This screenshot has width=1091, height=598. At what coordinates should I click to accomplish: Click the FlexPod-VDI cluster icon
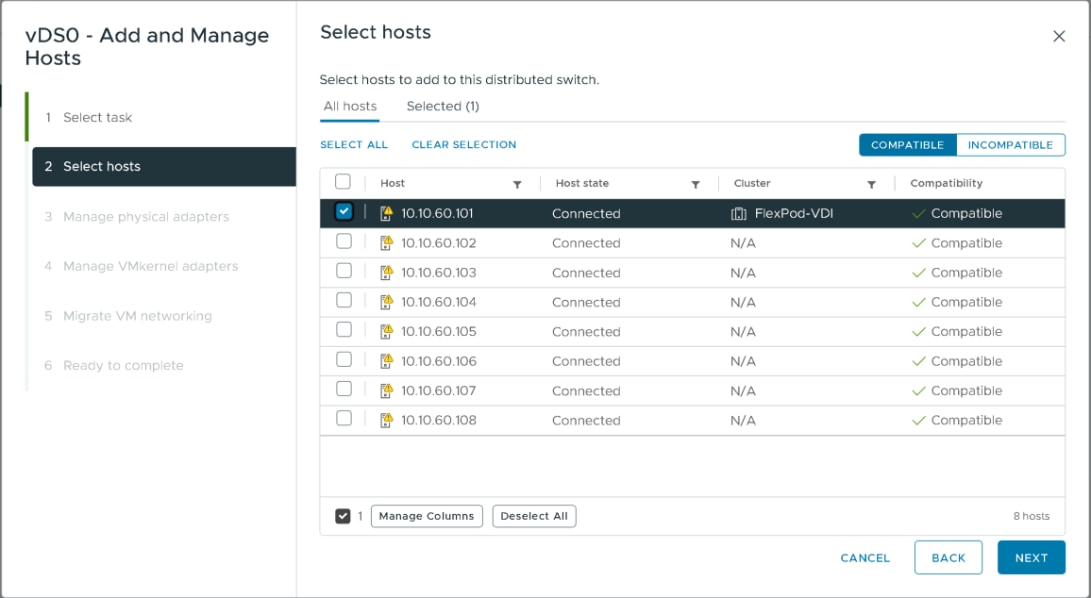pos(739,214)
